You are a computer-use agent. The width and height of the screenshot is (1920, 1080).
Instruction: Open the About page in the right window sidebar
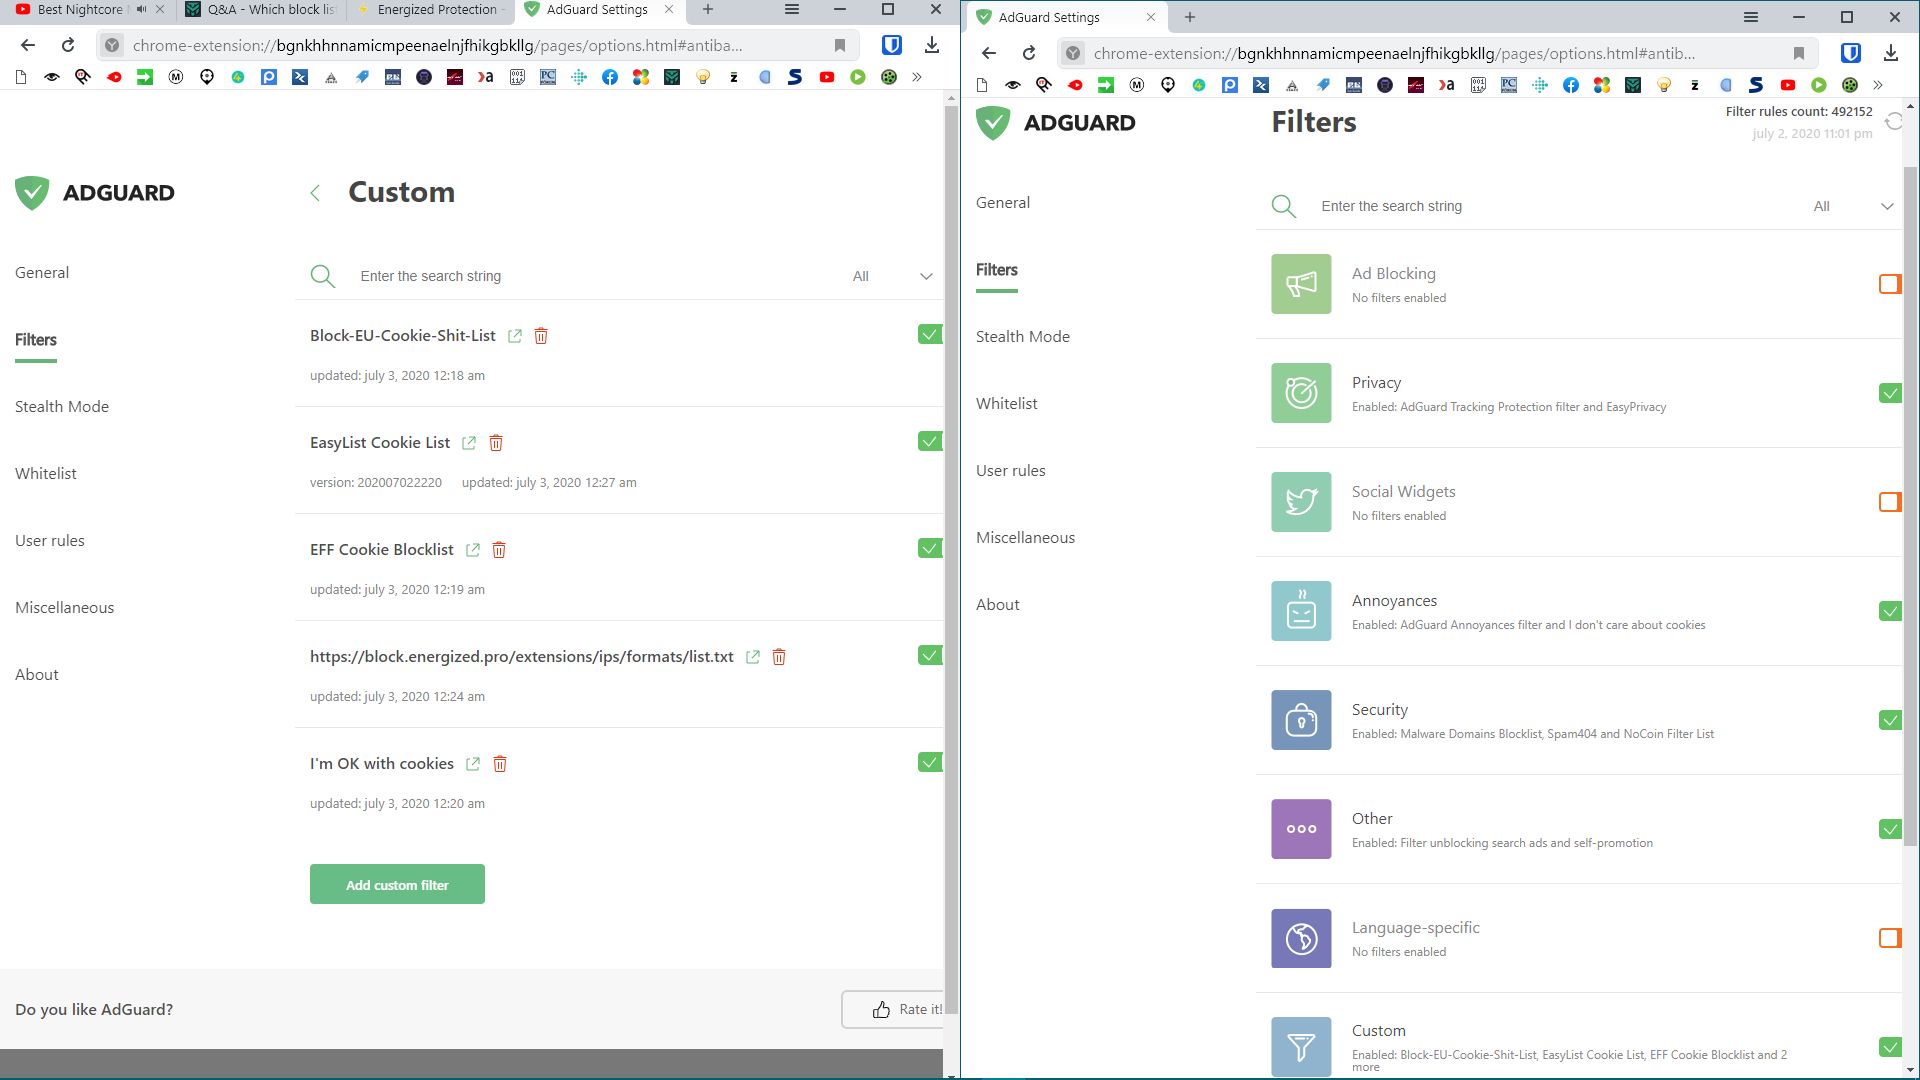coord(998,605)
